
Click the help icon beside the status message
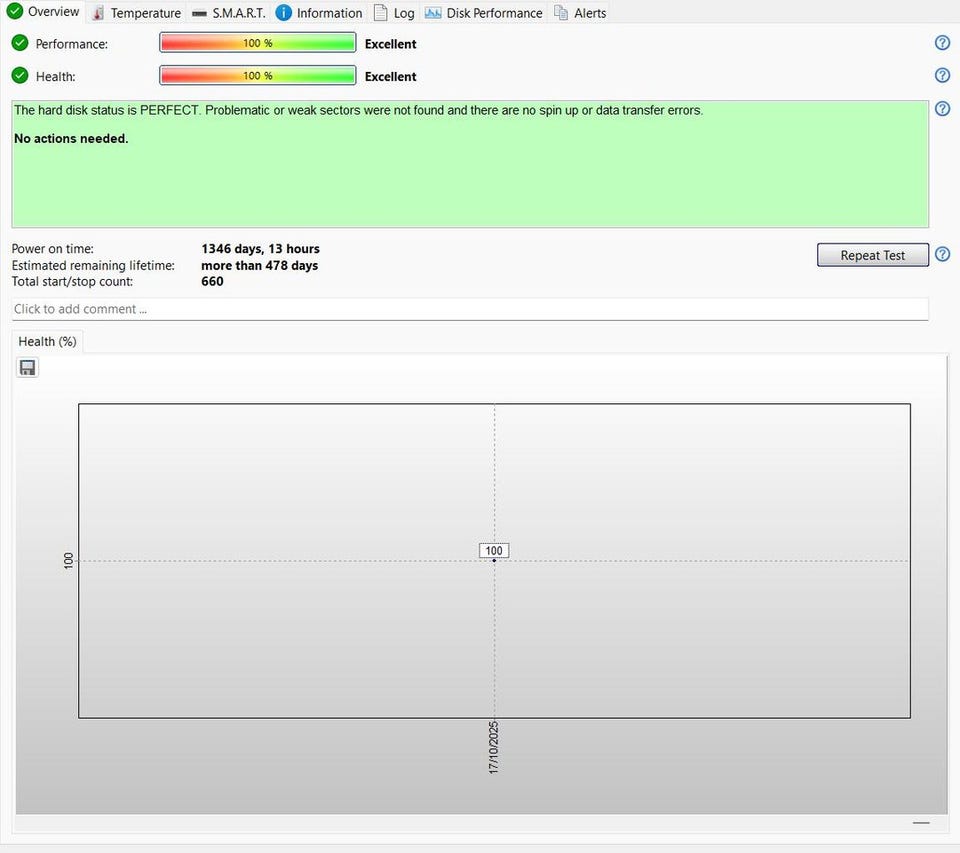click(942, 109)
